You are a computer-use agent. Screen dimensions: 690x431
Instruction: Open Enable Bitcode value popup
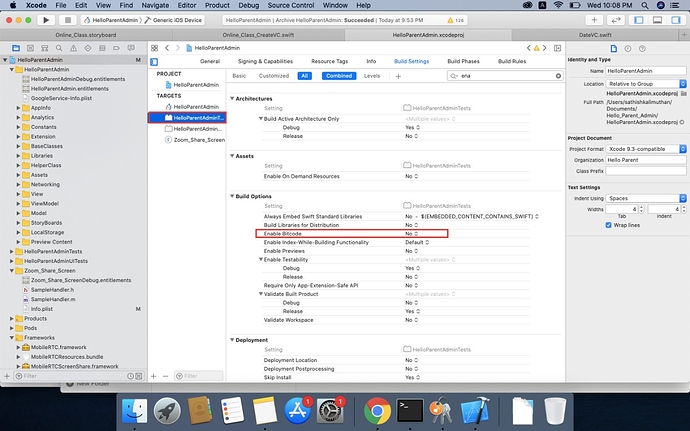[411, 234]
